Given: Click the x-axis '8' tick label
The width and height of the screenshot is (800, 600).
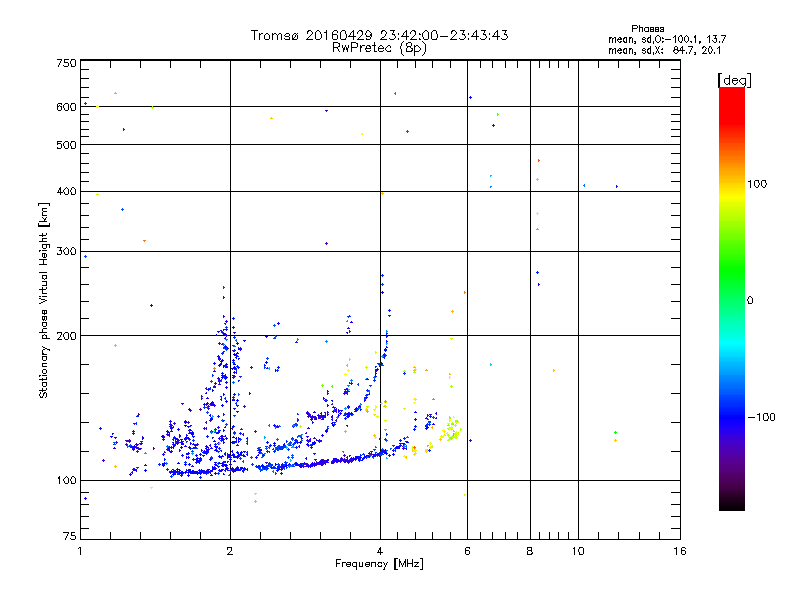Looking at the screenshot, I should (x=530, y=551).
